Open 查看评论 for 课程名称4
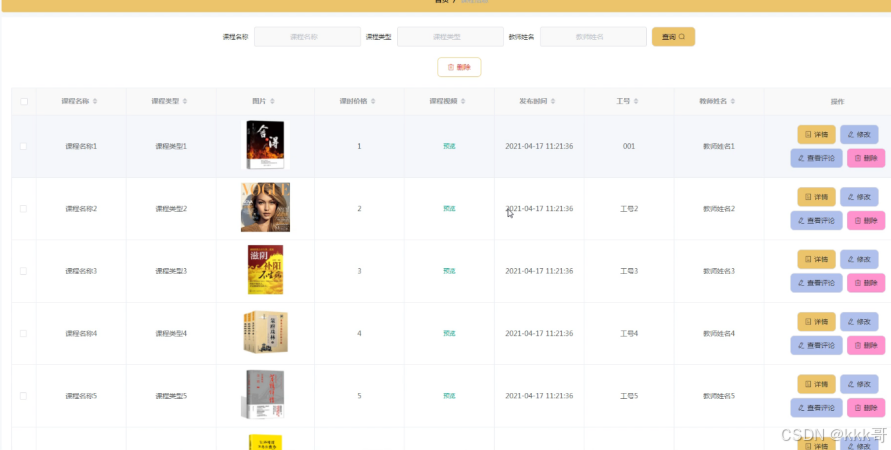Image resolution: width=891 pixels, height=450 pixels. [x=817, y=345]
